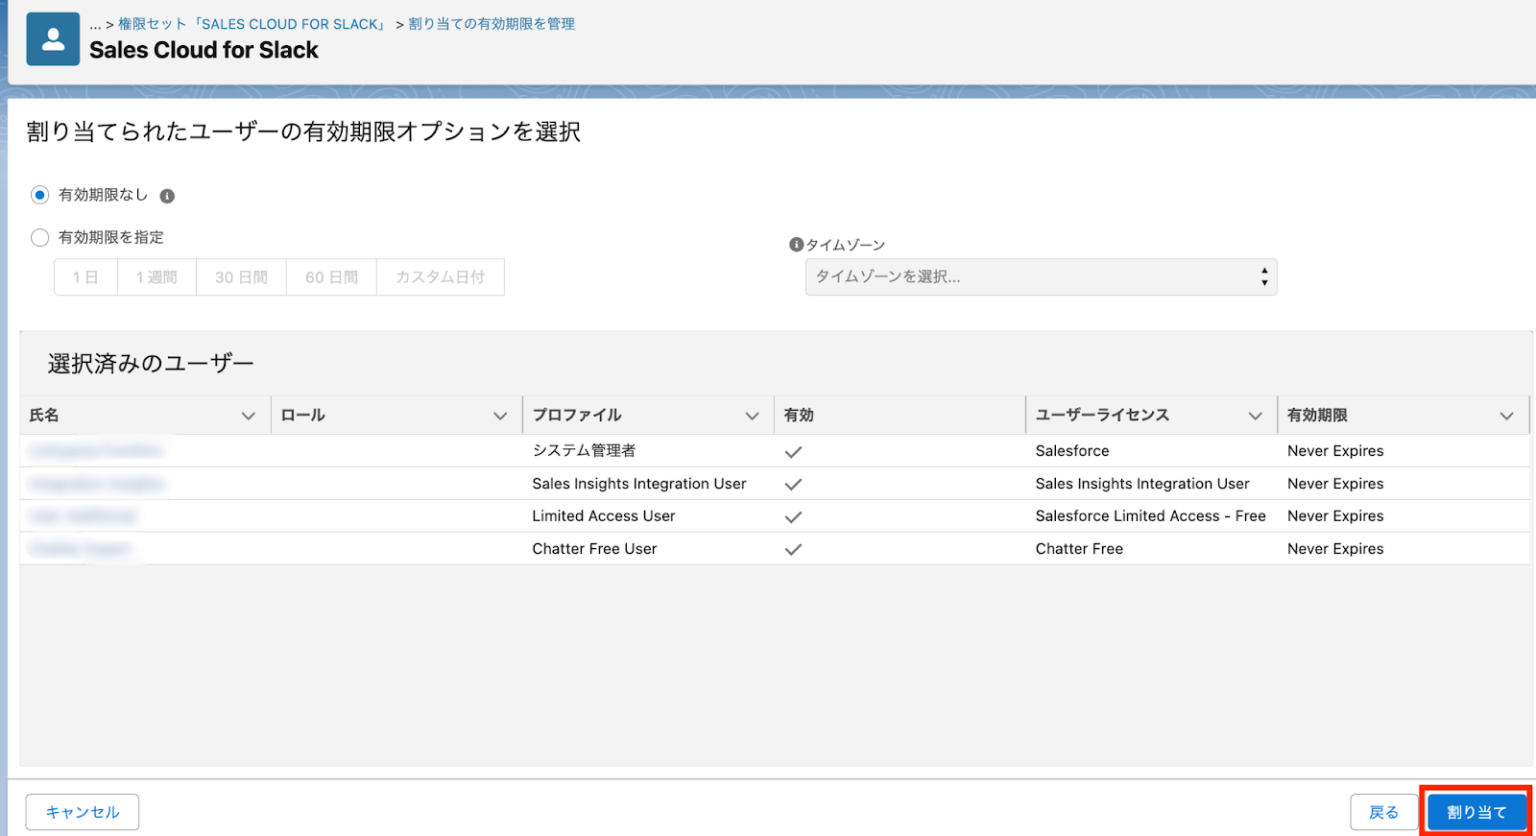The height and width of the screenshot is (836, 1536).
Task: Choose the 1日 expiration option
Action: pyautogui.click(x=86, y=278)
